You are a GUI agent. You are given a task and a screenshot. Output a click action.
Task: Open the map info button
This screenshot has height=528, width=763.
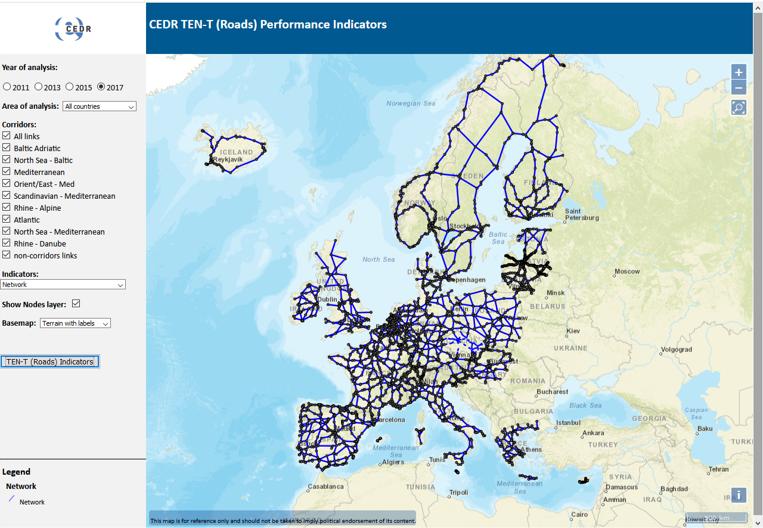[738, 495]
